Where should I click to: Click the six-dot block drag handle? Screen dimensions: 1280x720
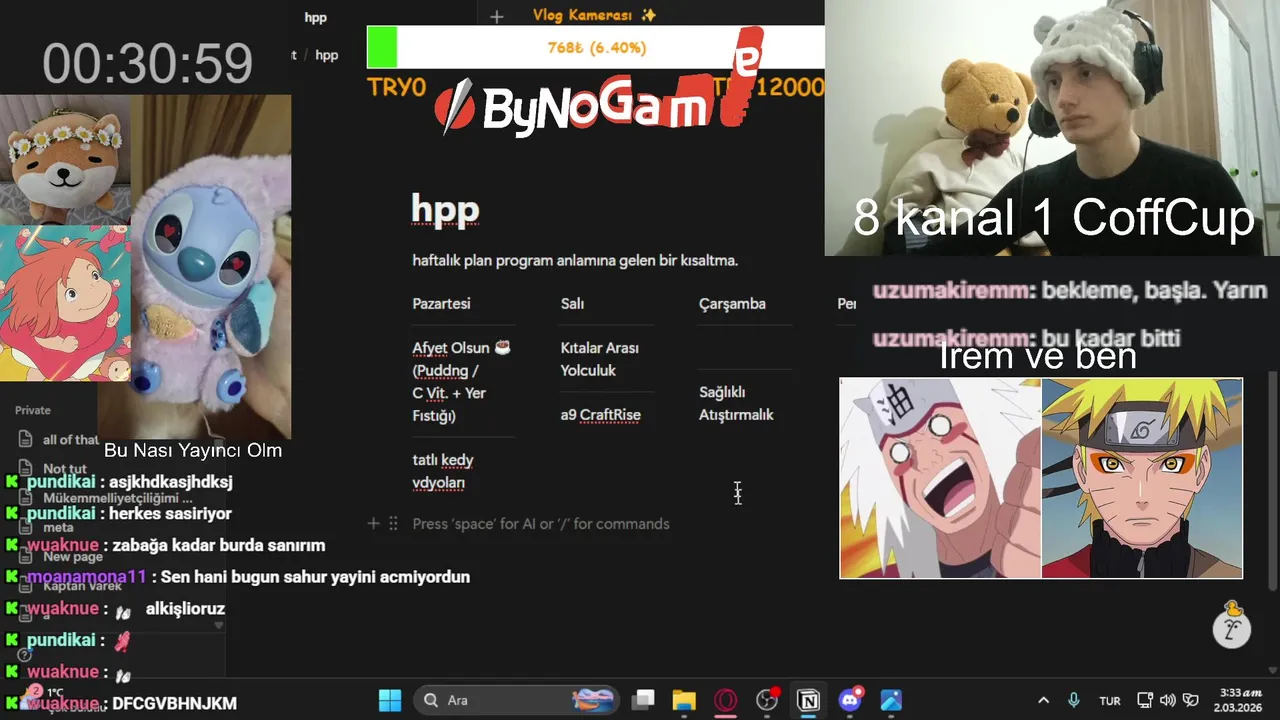coord(393,523)
